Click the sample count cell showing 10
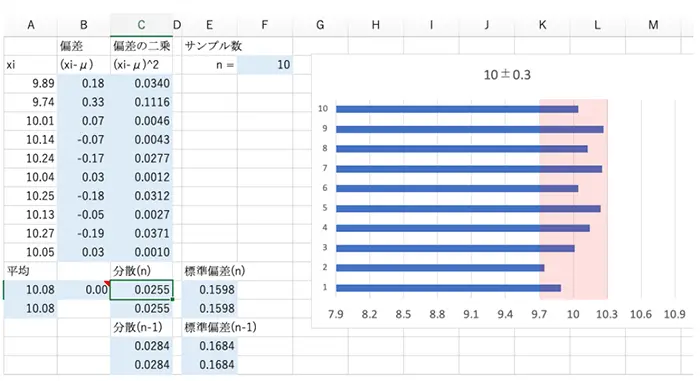 click(265, 65)
